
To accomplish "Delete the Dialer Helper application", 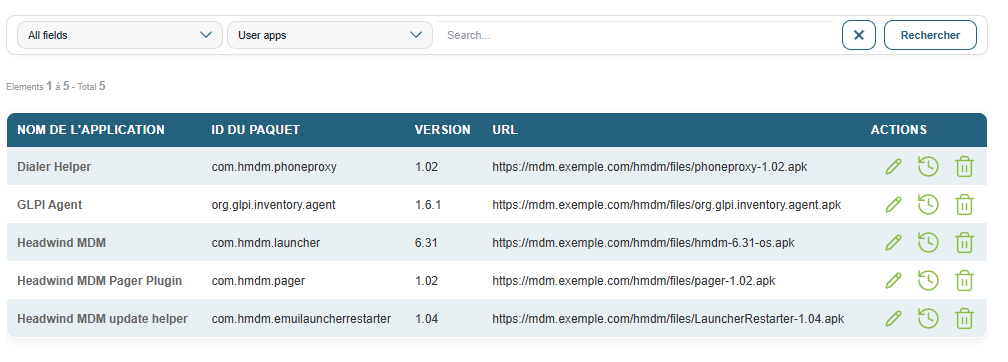I will click(964, 167).
